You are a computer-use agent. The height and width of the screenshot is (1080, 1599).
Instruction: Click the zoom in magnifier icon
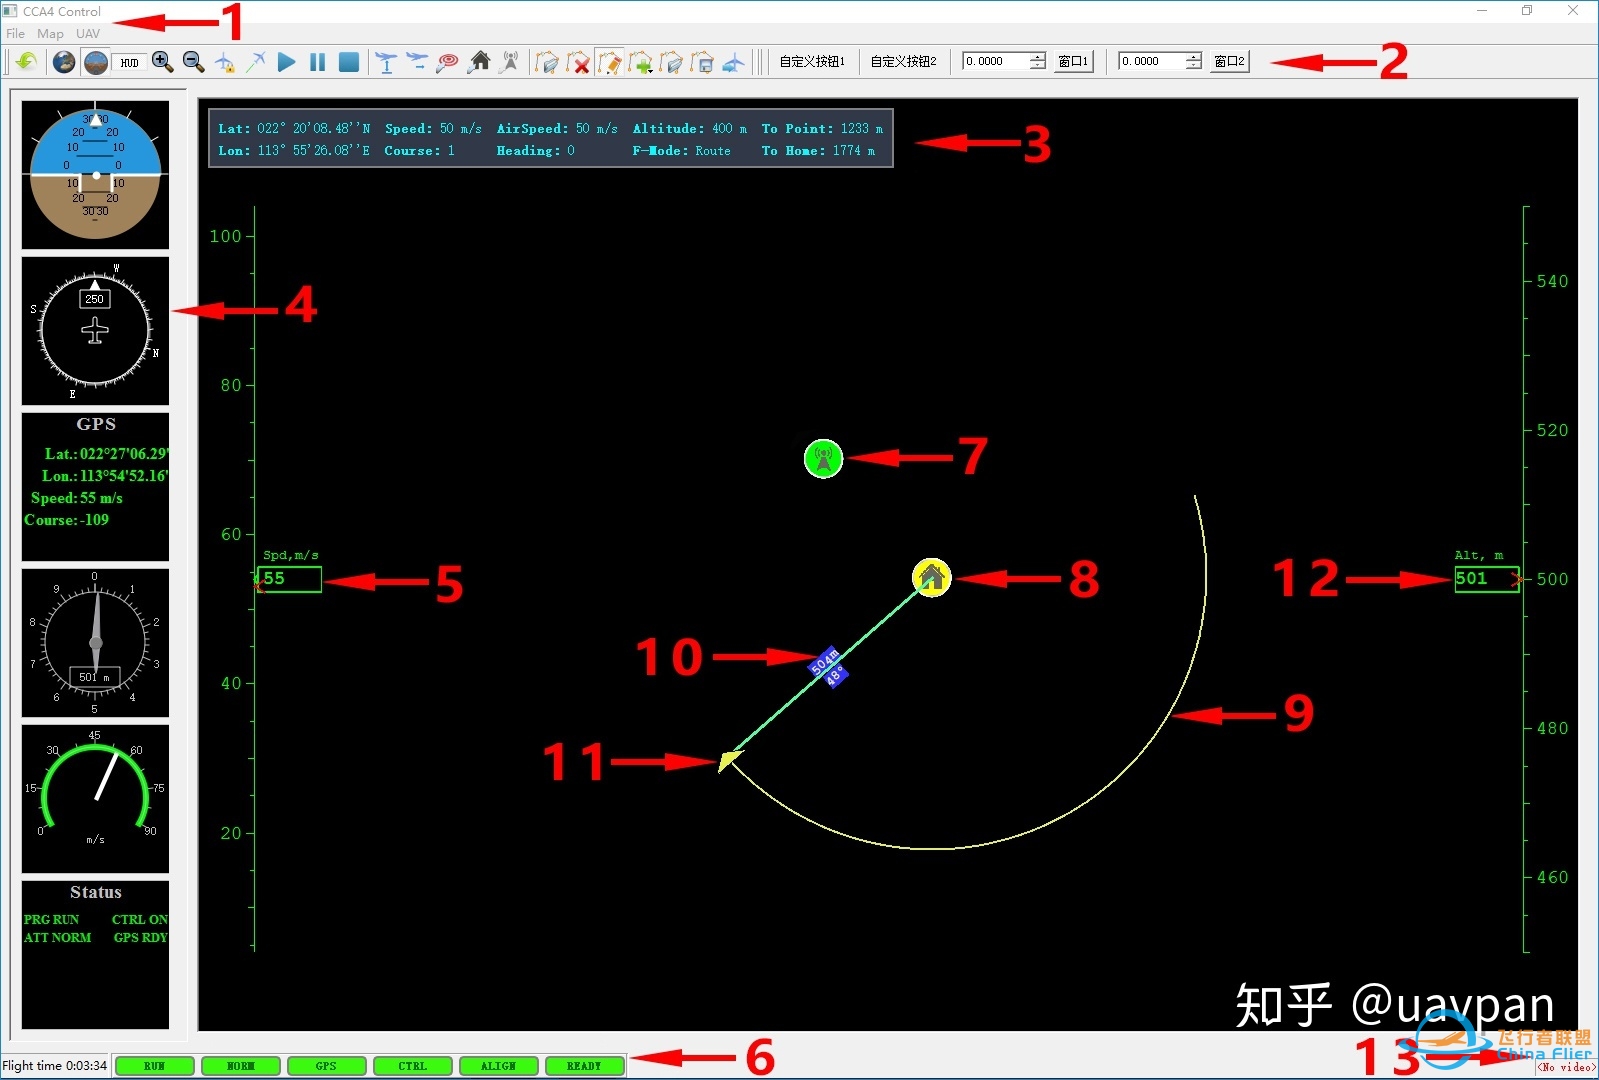click(162, 62)
